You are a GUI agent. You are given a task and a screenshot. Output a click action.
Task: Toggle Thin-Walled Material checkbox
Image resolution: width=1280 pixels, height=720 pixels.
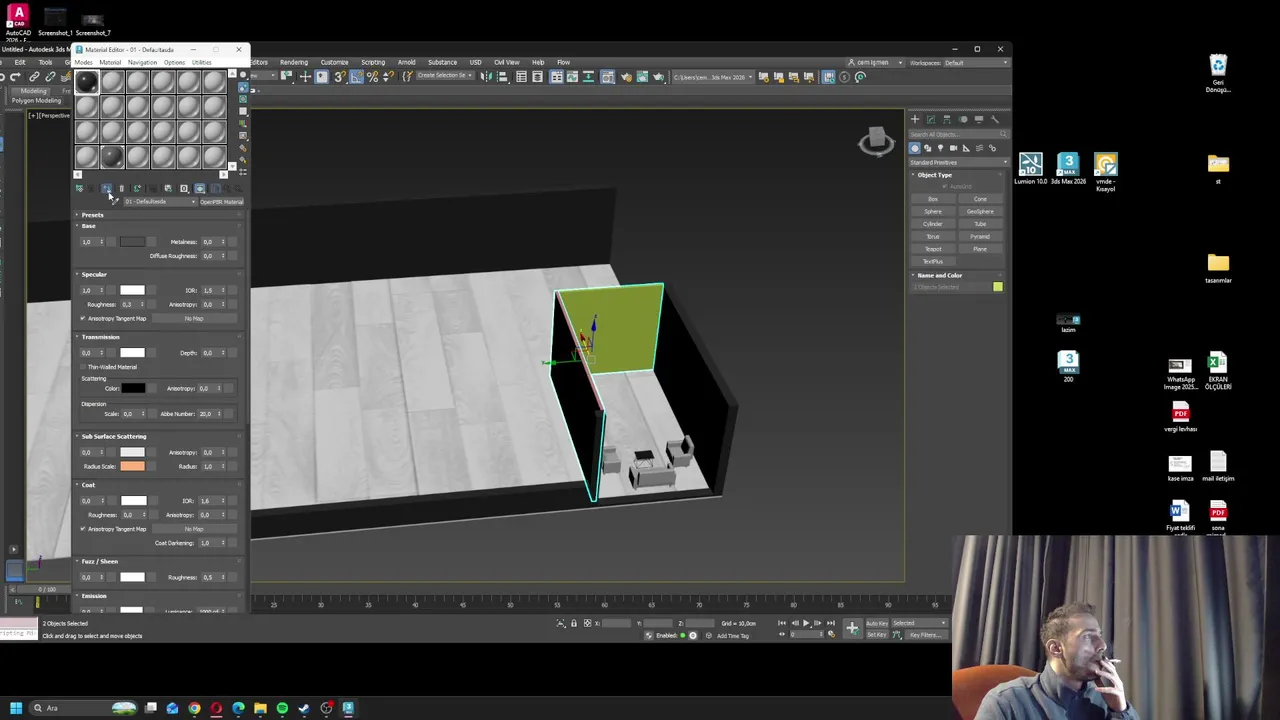[x=83, y=367]
